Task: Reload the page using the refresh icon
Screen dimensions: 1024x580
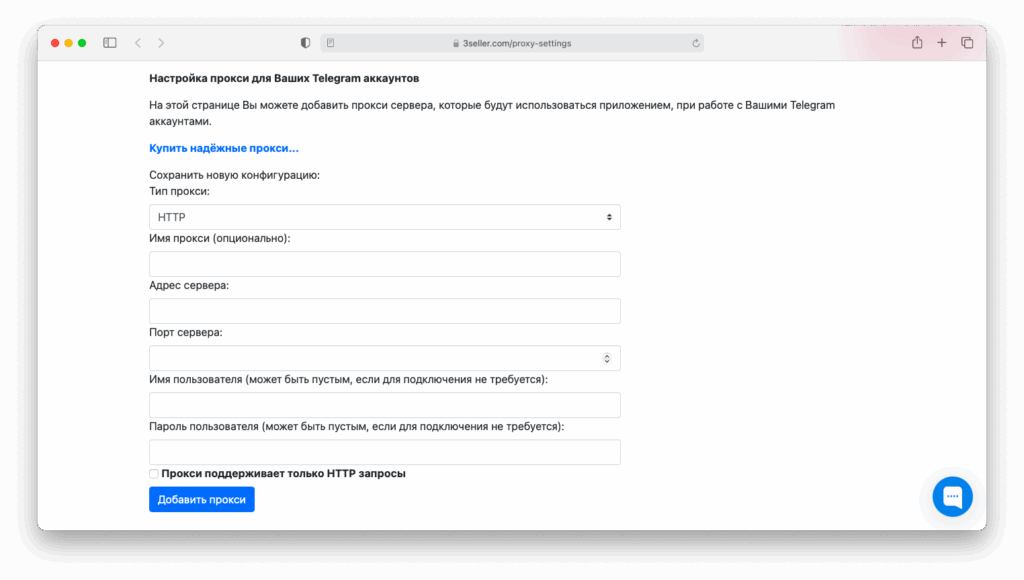Action: coord(696,43)
